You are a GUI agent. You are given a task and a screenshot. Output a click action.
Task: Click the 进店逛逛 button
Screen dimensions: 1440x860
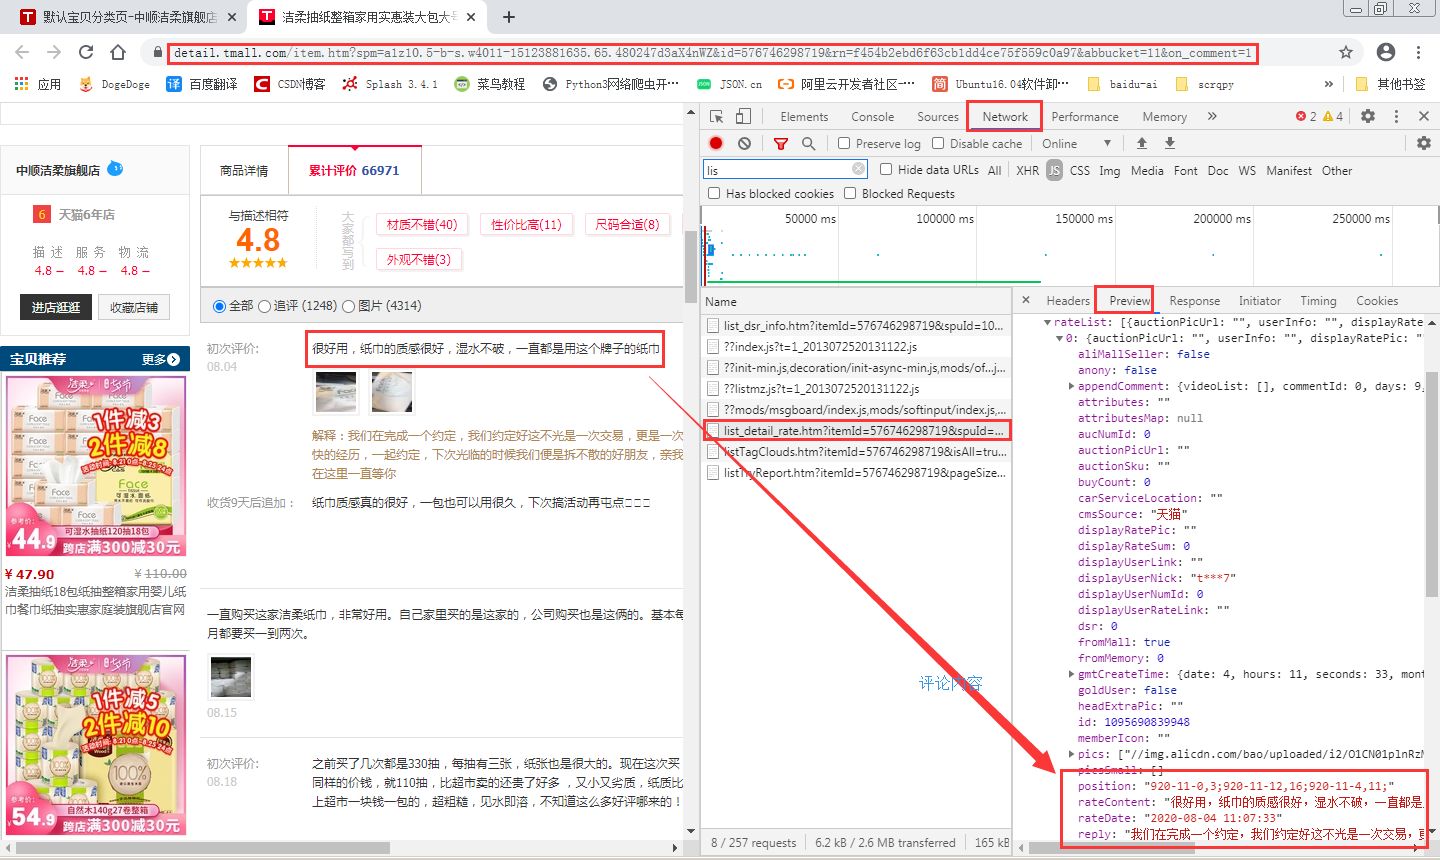[x=56, y=307]
